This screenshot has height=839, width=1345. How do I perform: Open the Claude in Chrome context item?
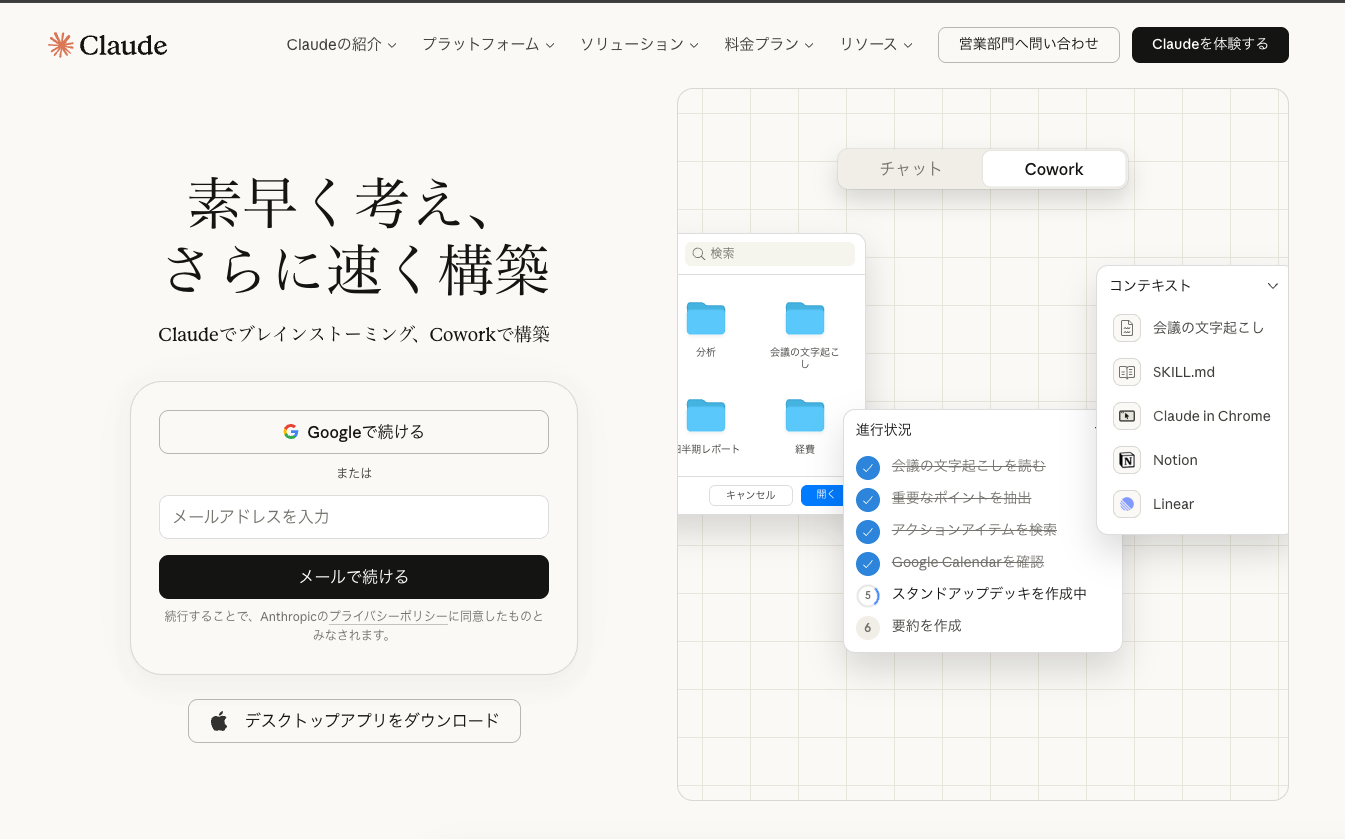[x=1126, y=416]
